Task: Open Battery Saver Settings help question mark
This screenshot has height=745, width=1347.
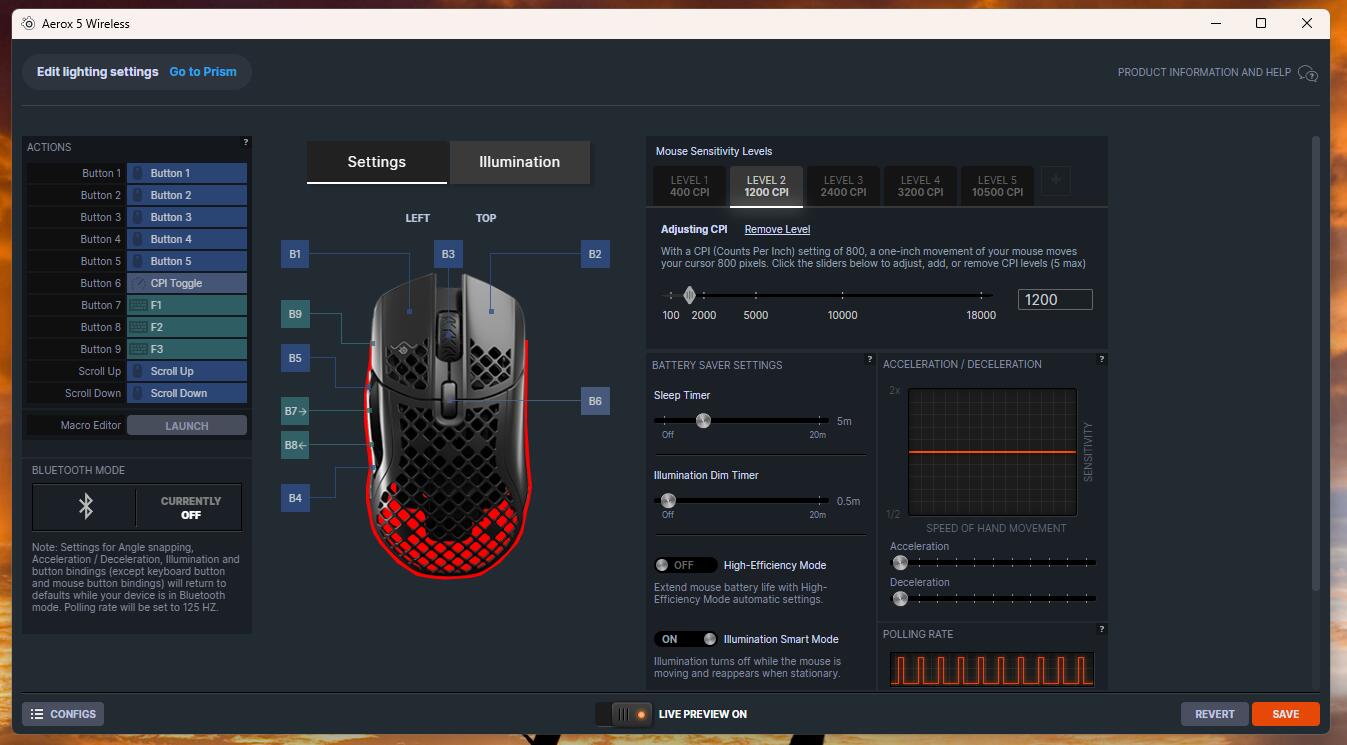Action: pos(870,358)
